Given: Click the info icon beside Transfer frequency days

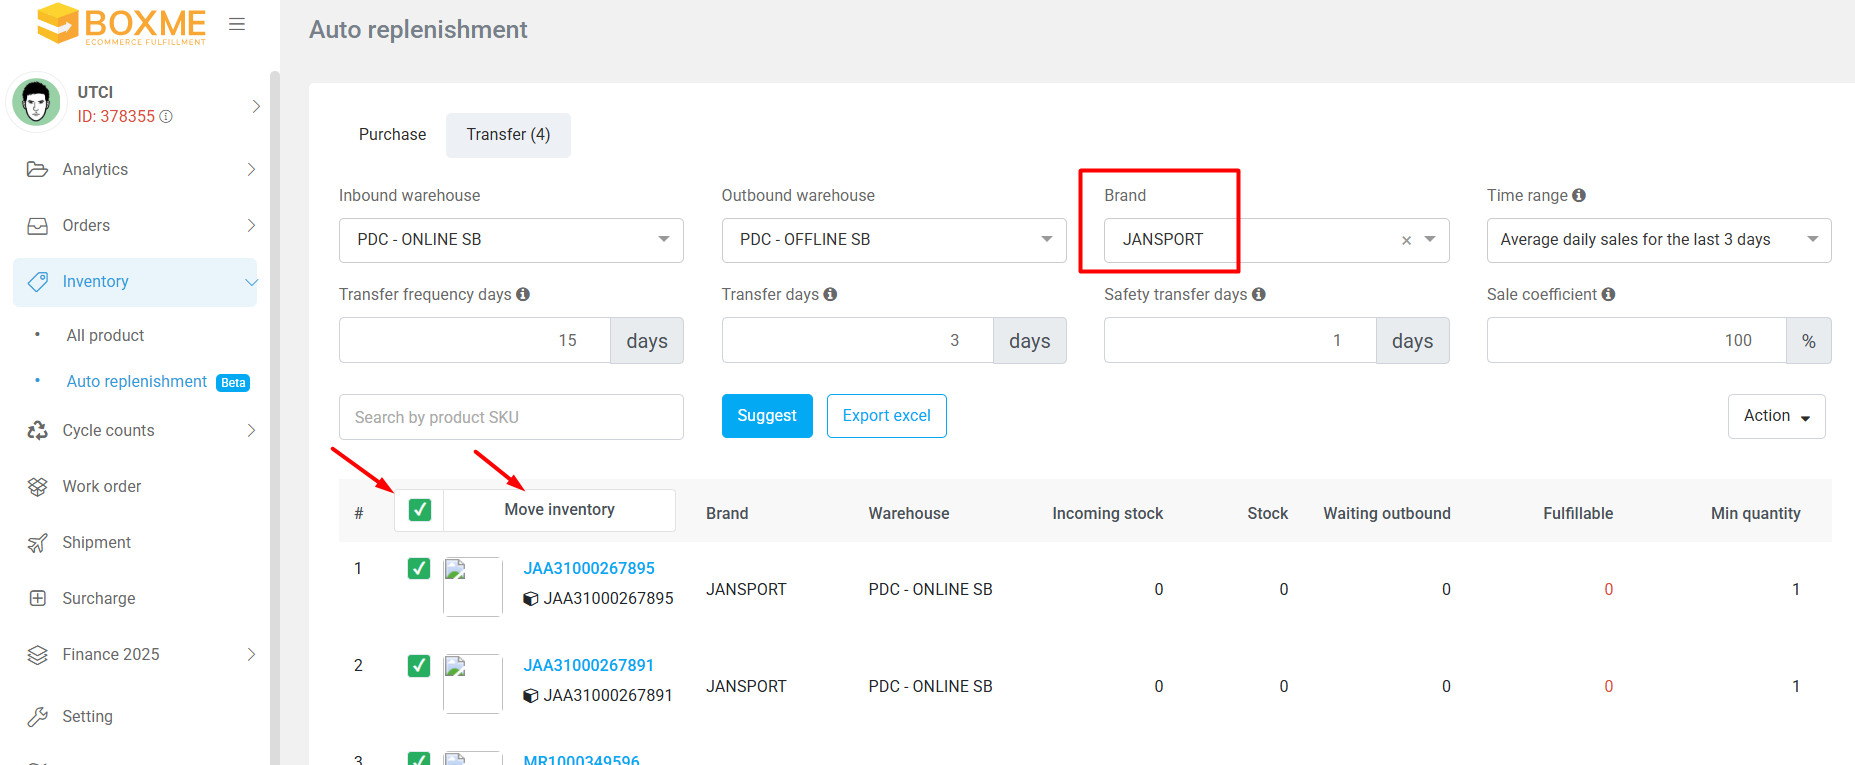Looking at the screenshot, I should click(x=523, y=294).
